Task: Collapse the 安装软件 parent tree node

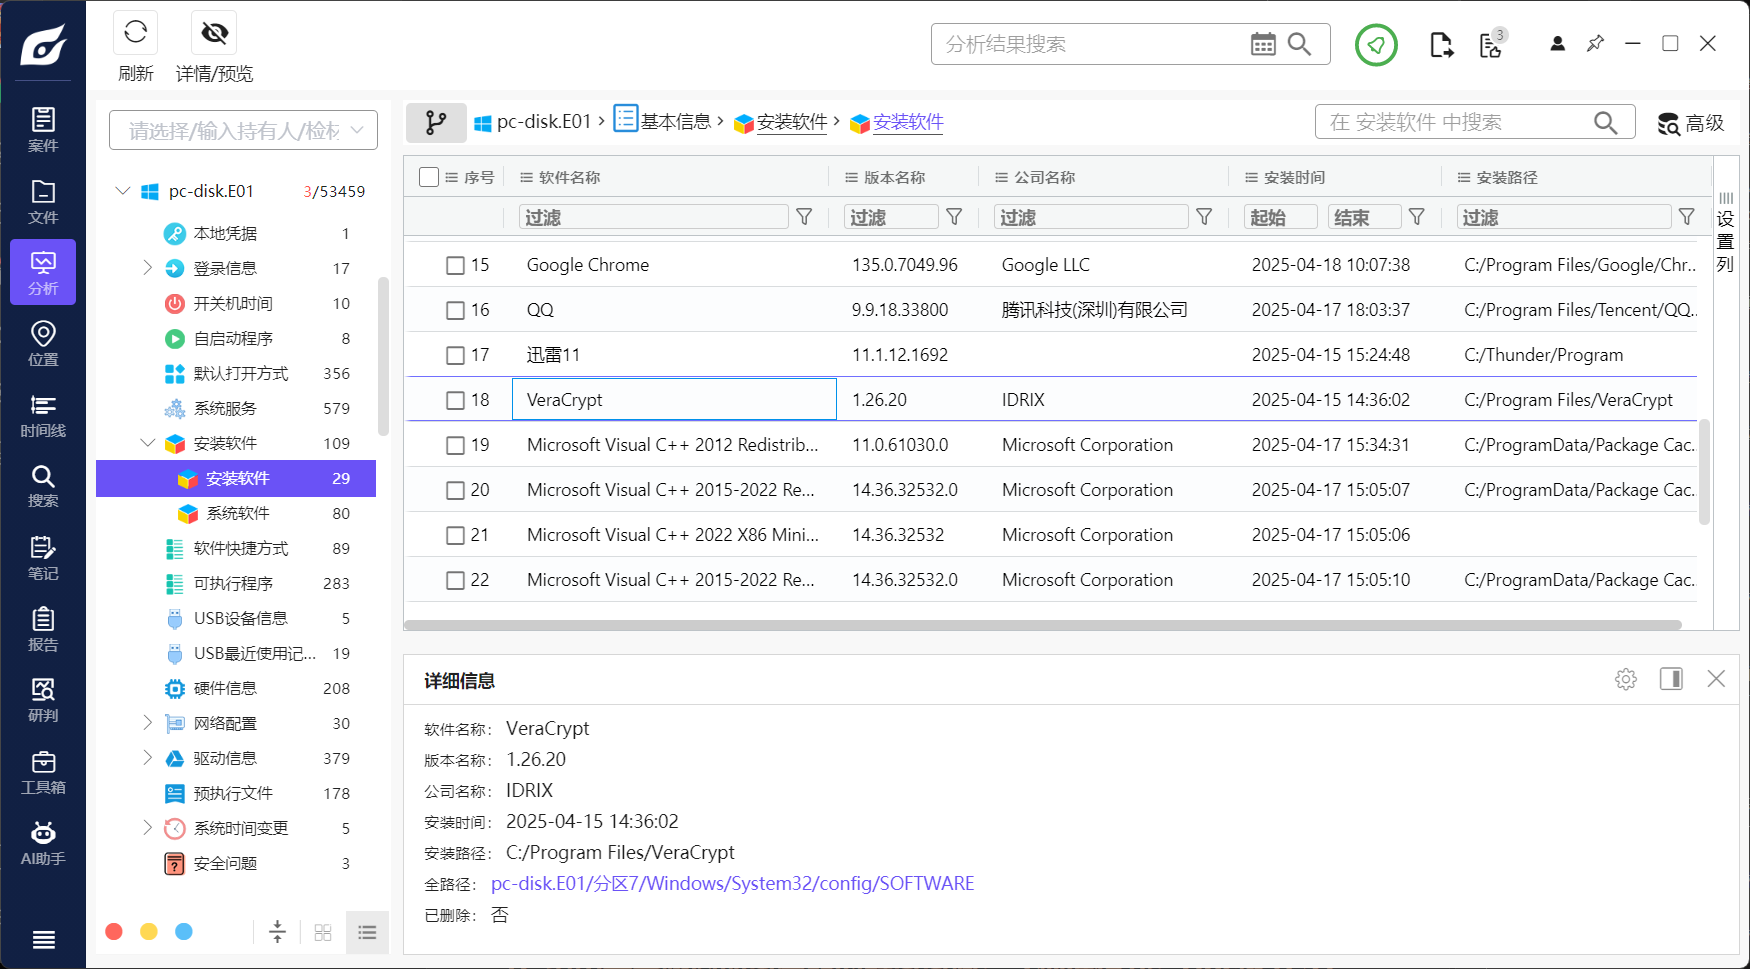Action: pyautogui.click(x=147, y=443)
